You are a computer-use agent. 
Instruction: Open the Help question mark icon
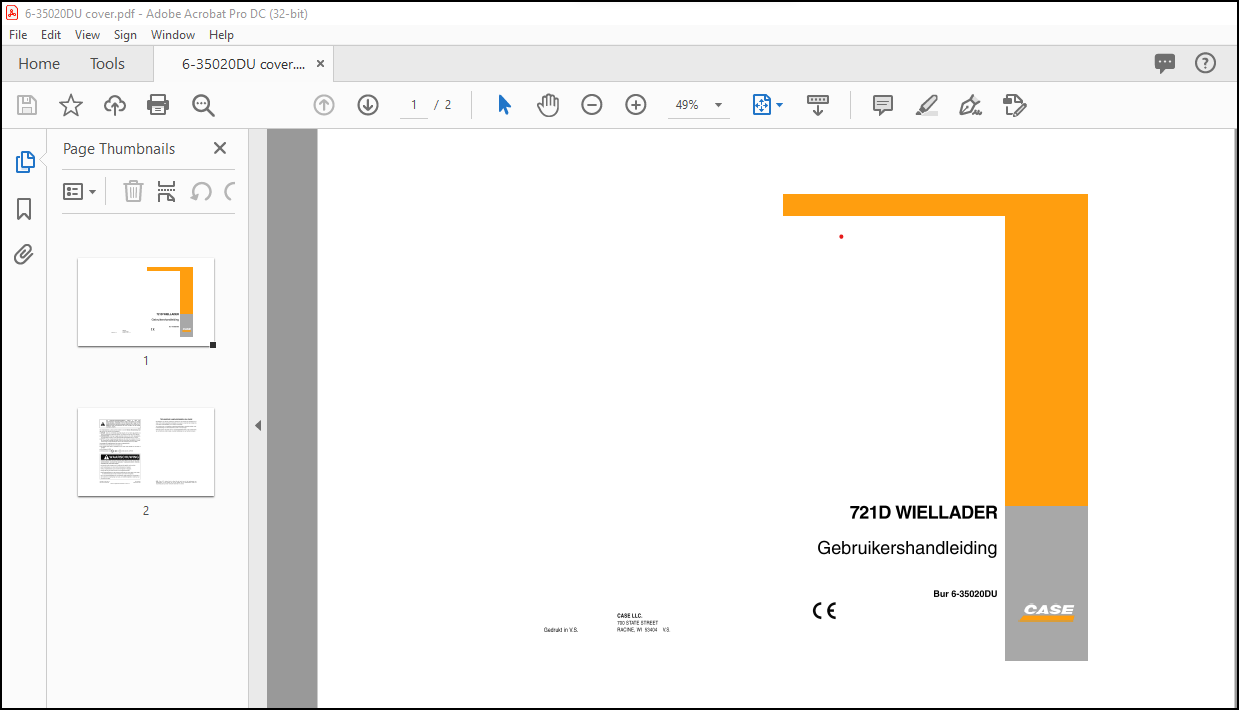pos(1206,63)
